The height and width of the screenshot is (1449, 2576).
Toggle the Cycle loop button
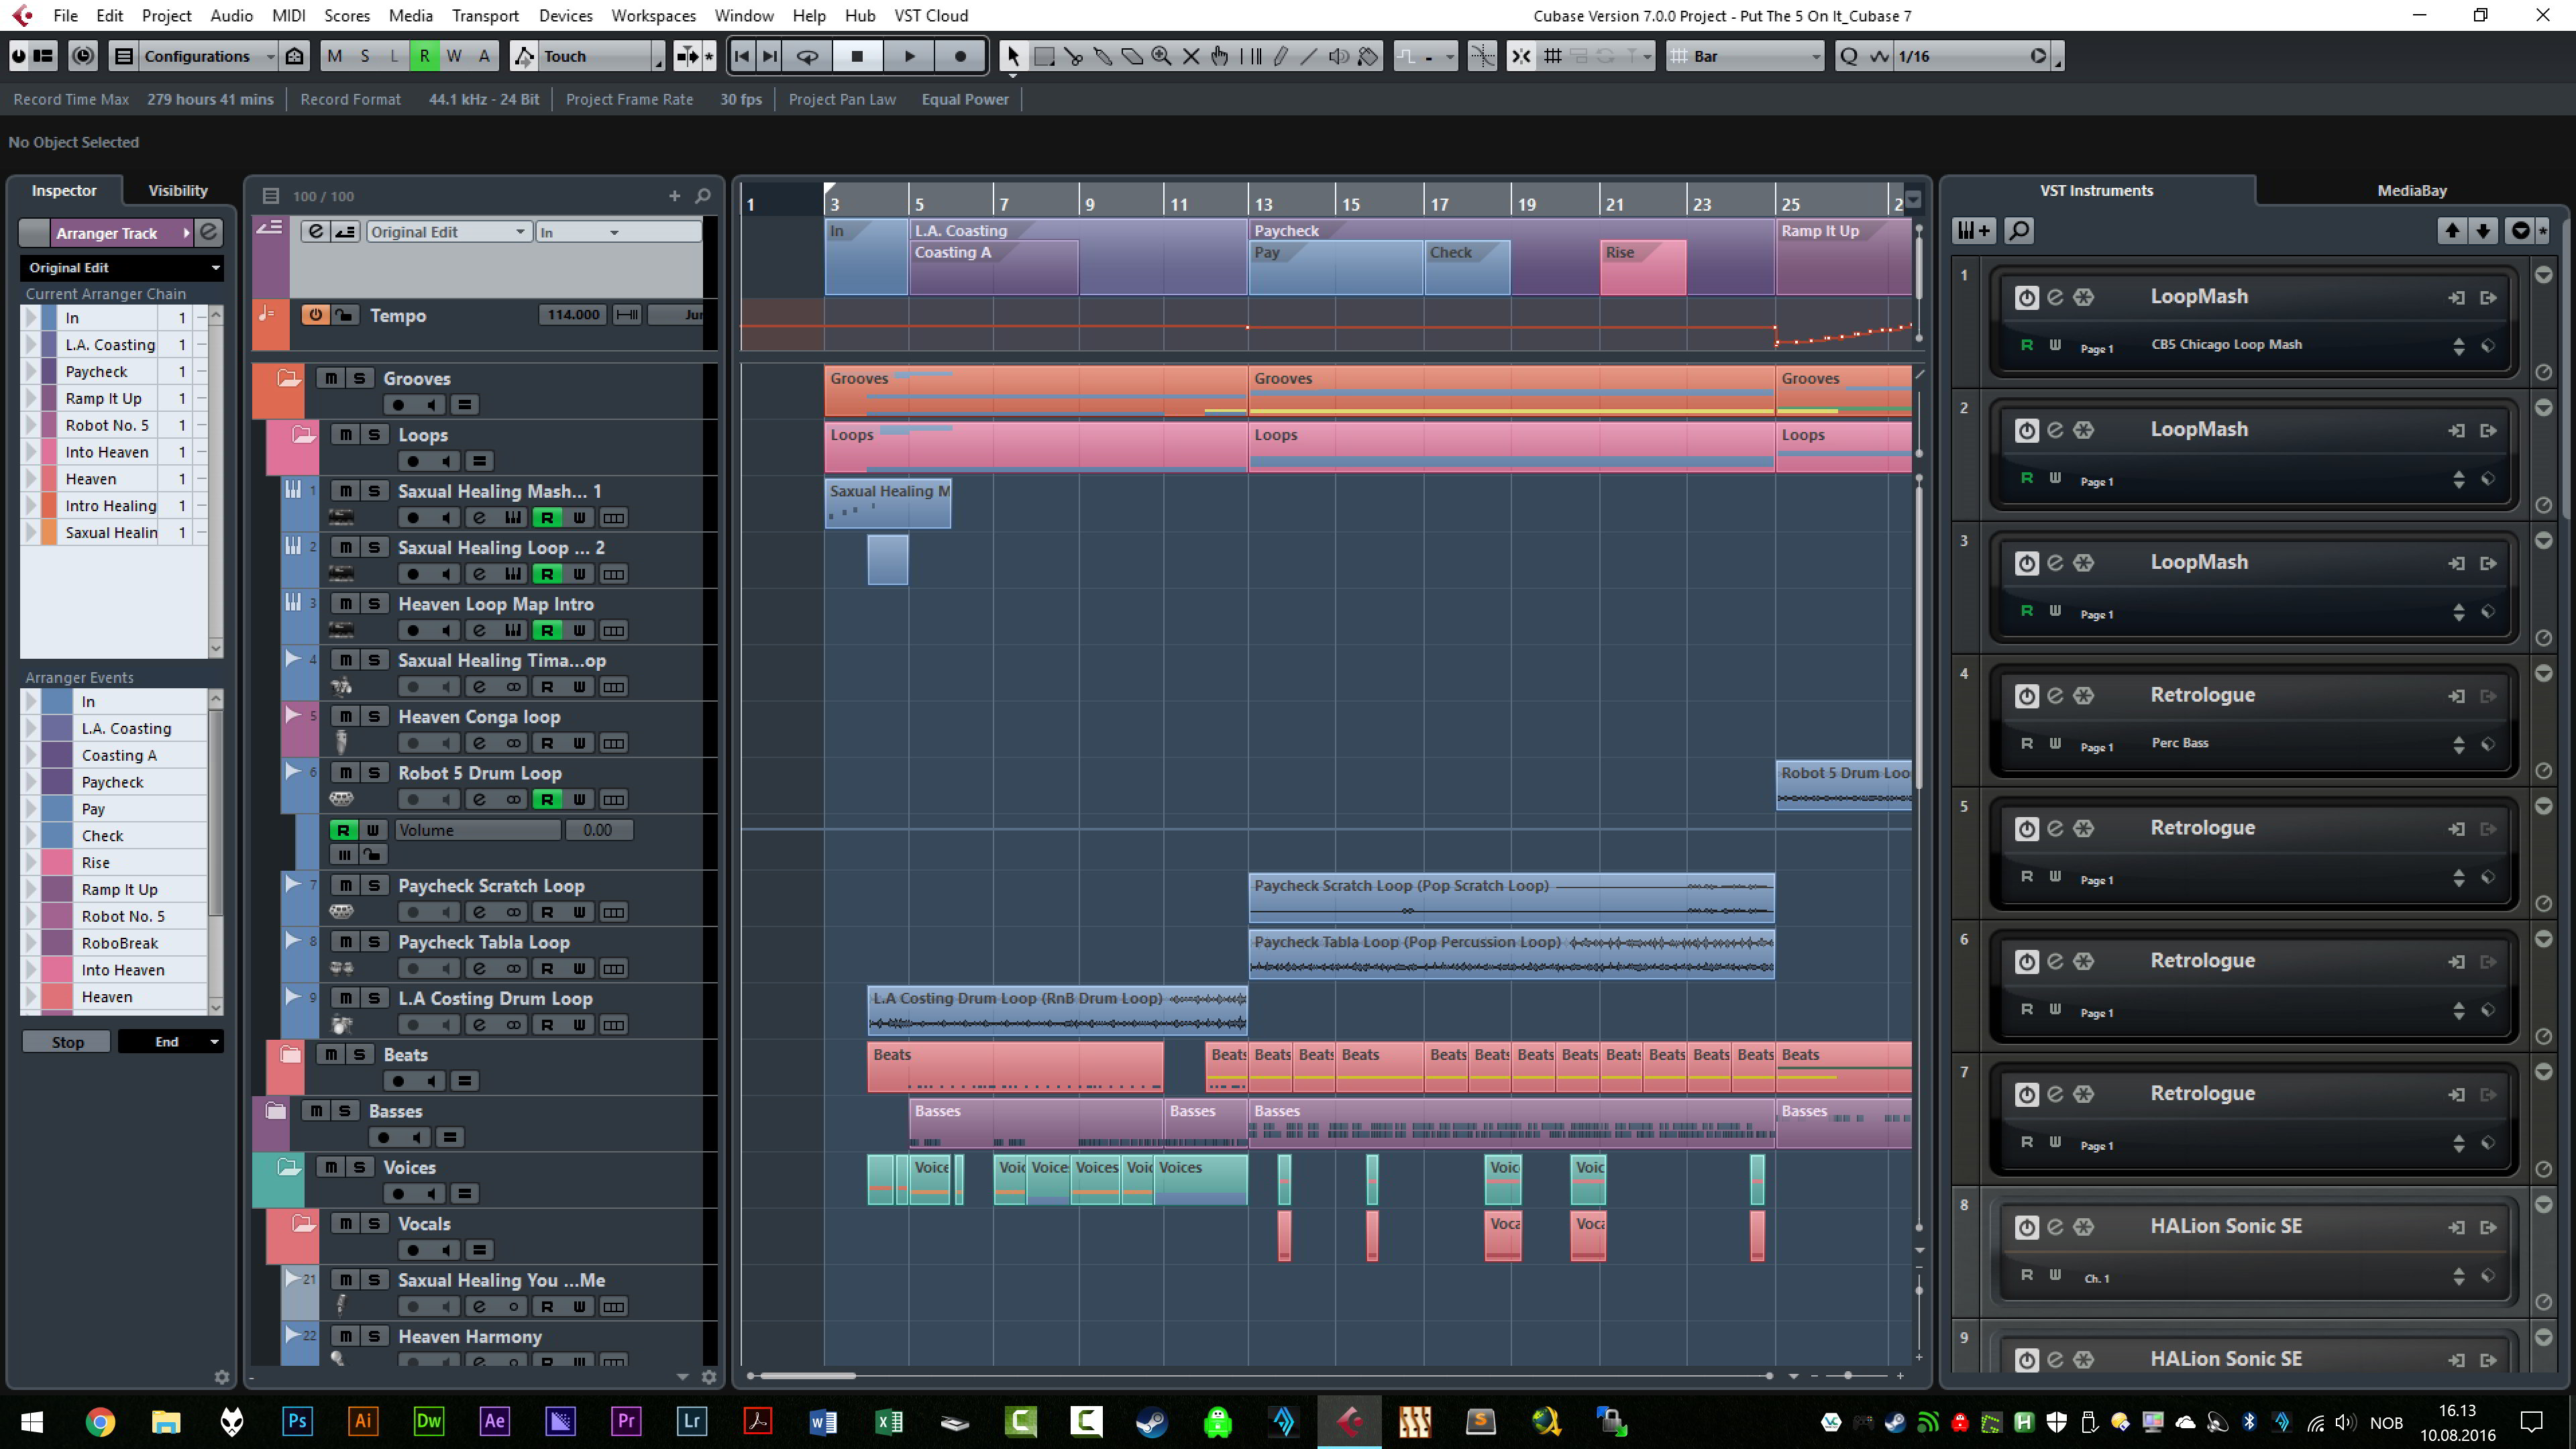807,56
